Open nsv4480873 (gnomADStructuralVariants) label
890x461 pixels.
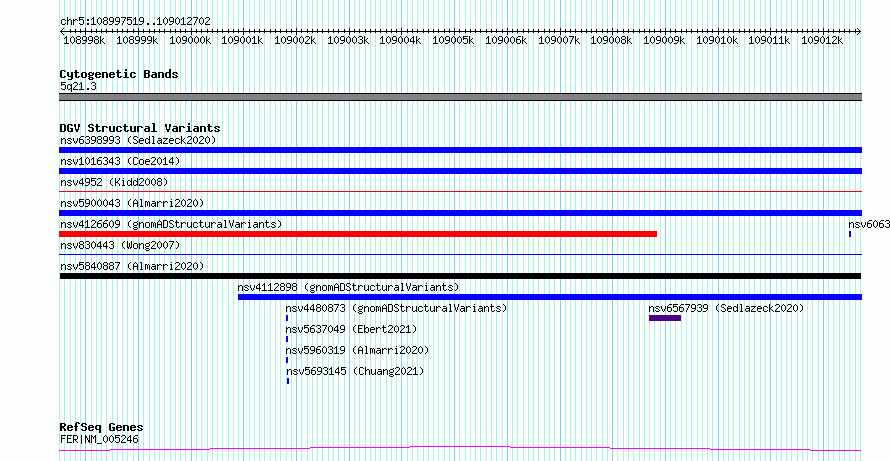coord(396,308)
